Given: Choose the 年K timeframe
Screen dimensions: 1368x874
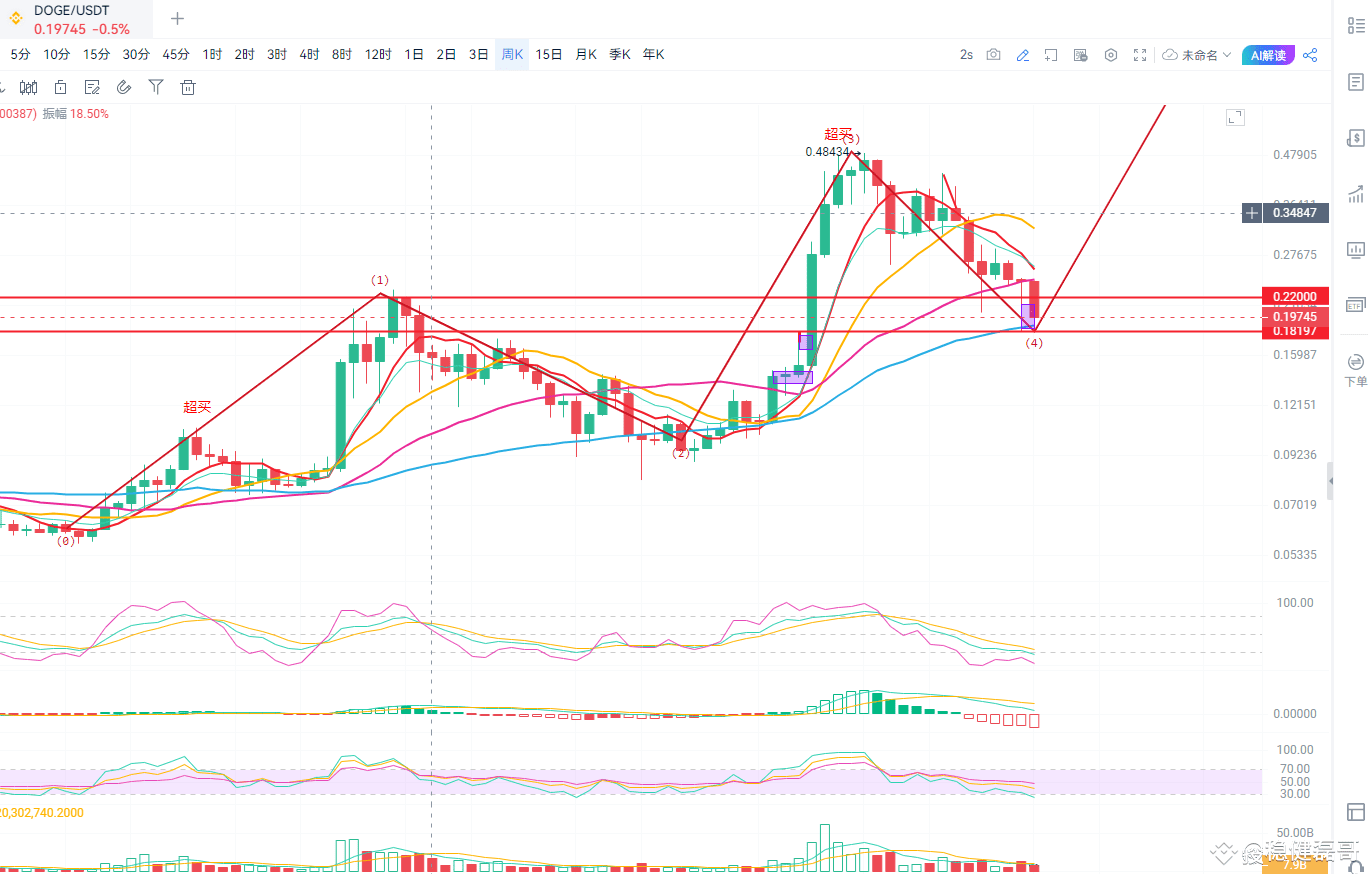Looking at the screenshot, I should 654,55.
